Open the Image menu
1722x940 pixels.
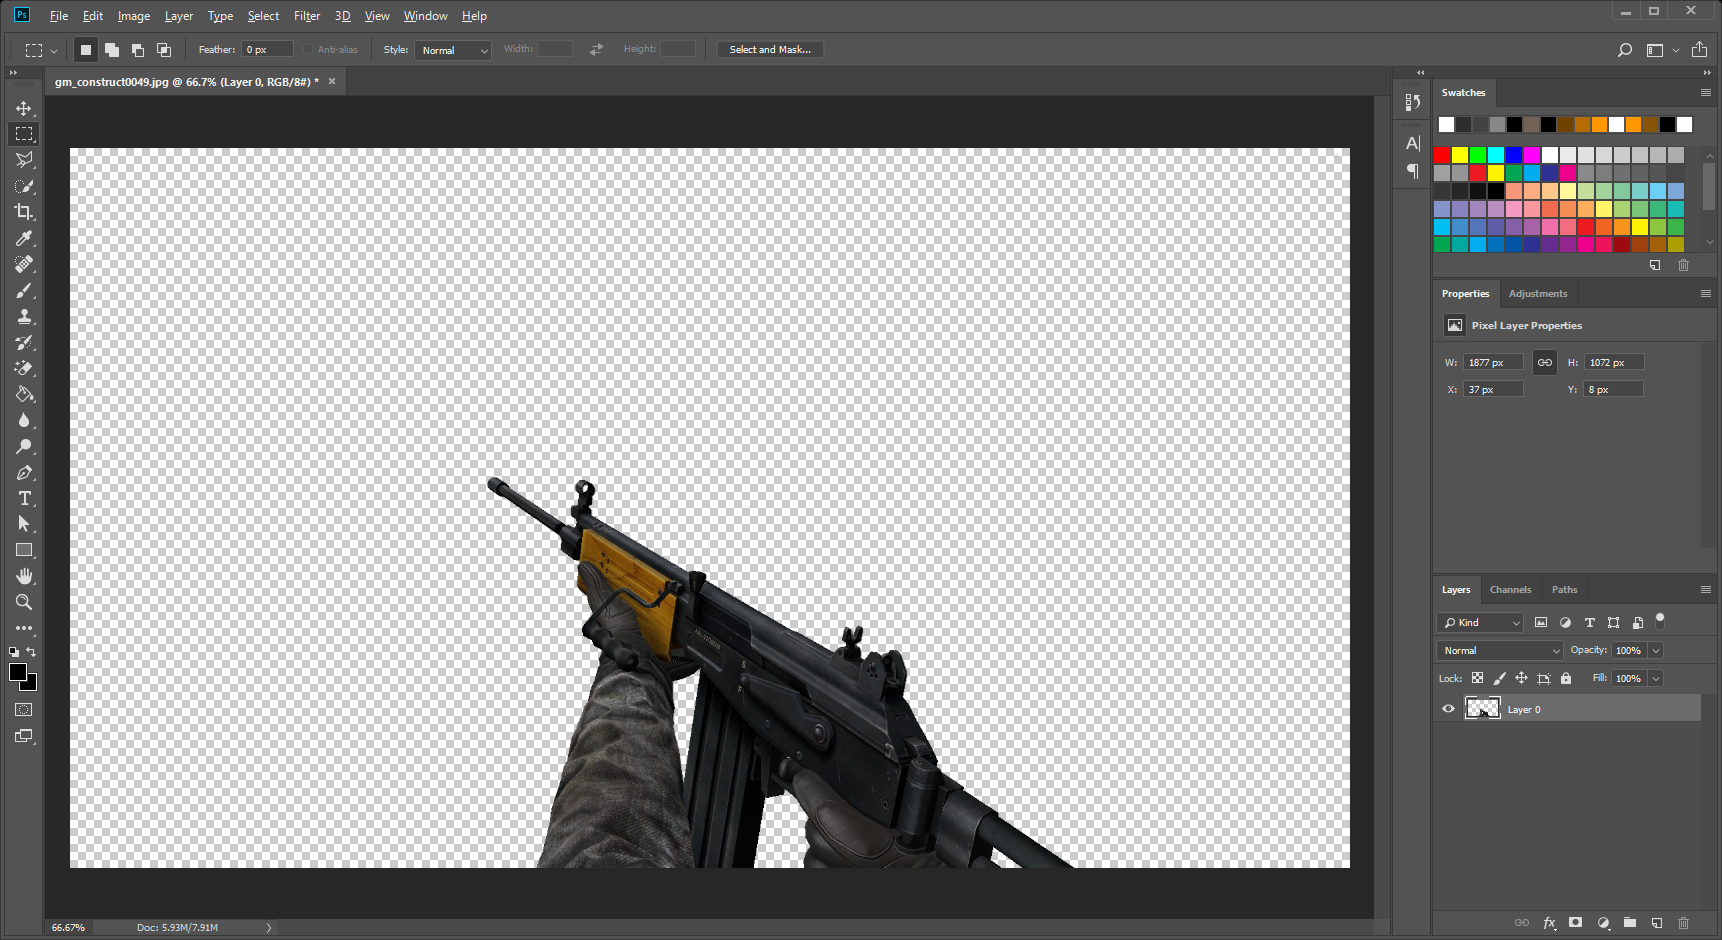(133, 16)
